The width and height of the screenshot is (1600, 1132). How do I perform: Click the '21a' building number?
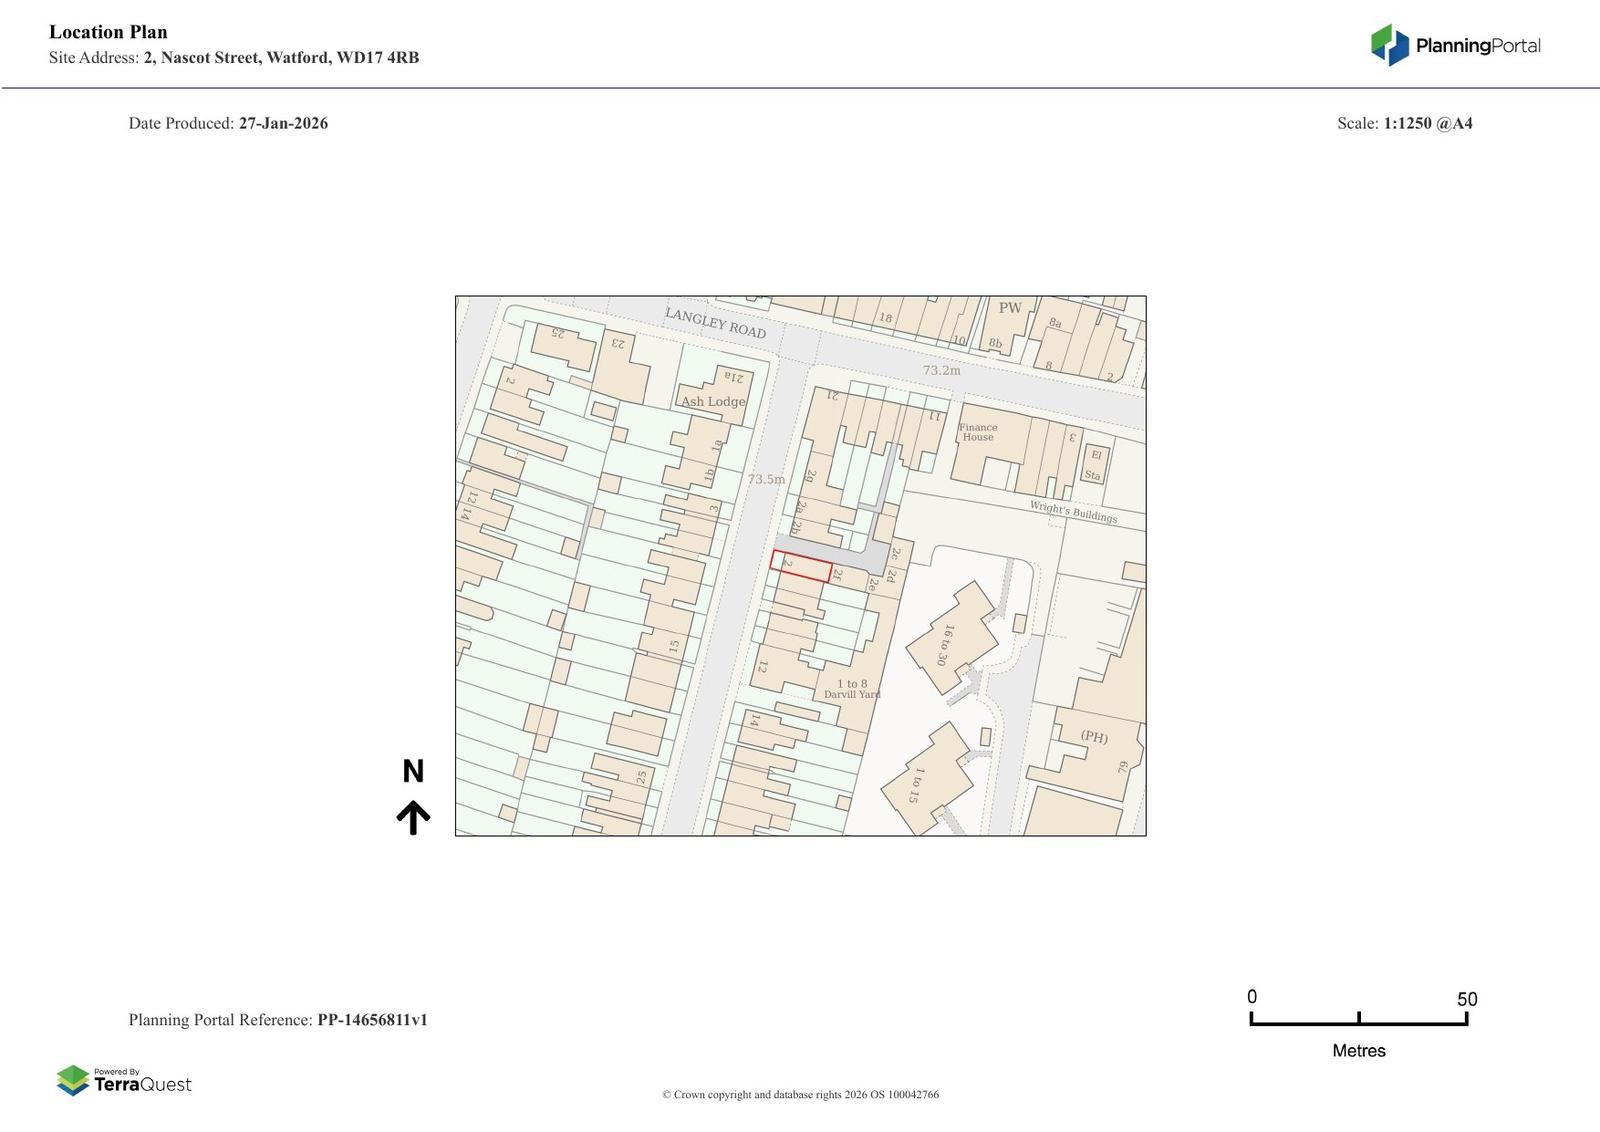734,378
